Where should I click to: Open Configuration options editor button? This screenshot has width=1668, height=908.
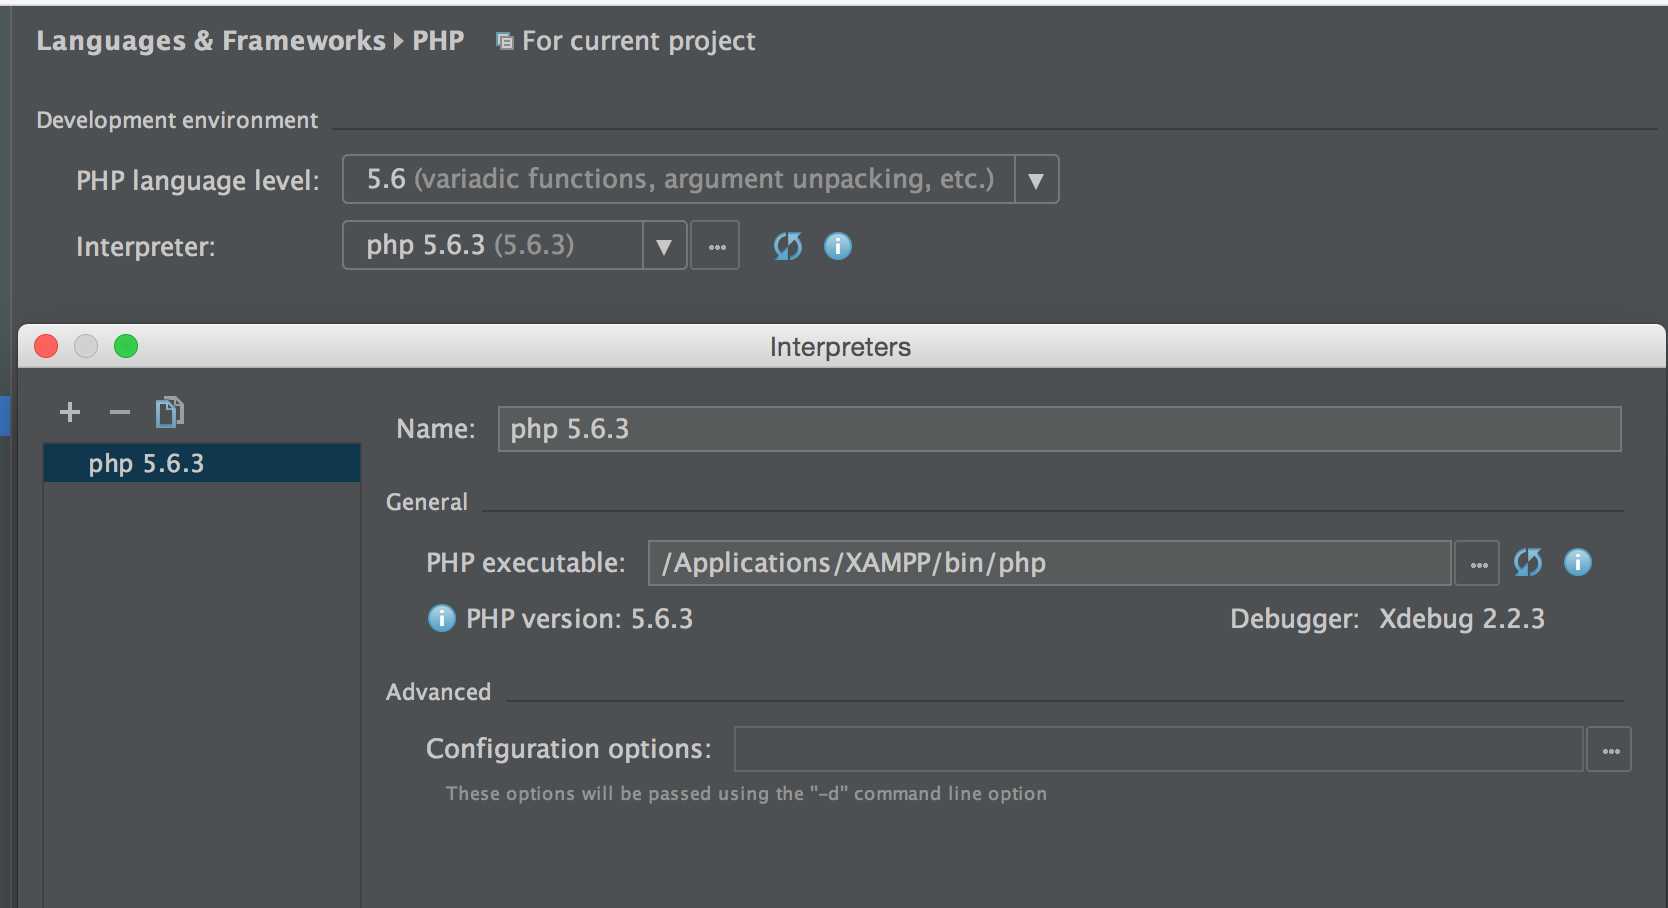tap(1609, 749)
